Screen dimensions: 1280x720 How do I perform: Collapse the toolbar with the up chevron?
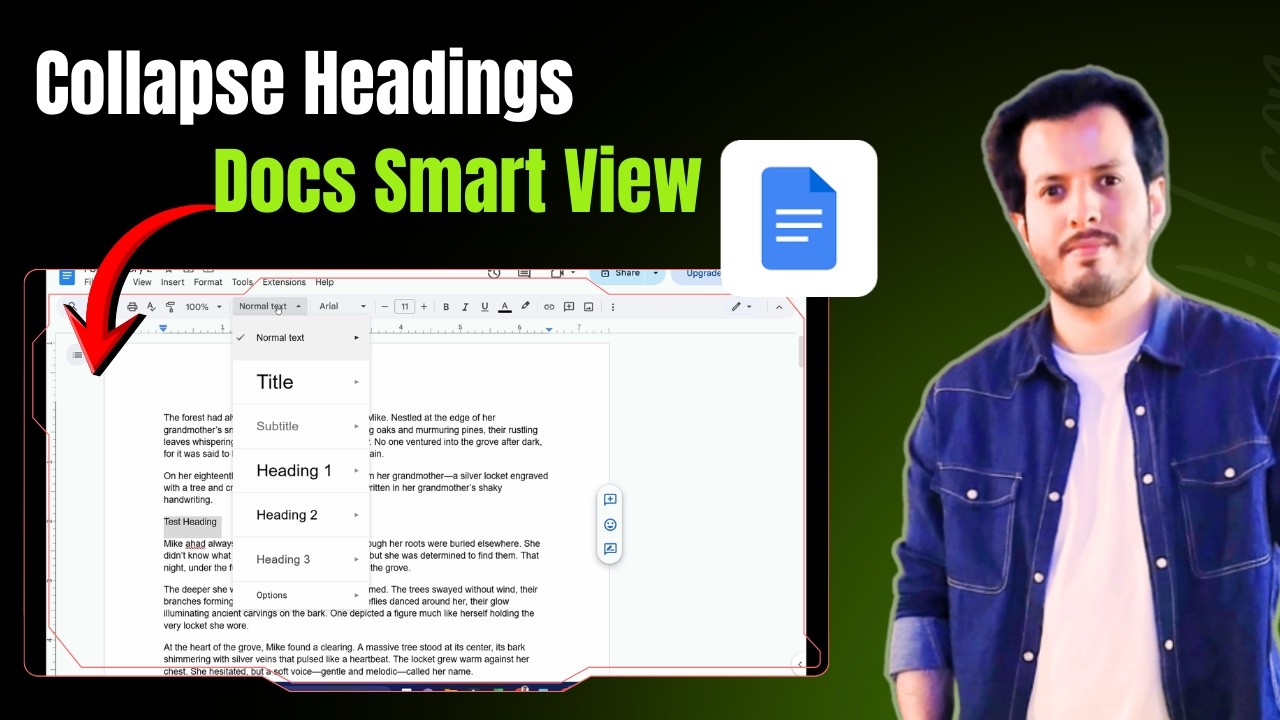click(x=780, y=307)
